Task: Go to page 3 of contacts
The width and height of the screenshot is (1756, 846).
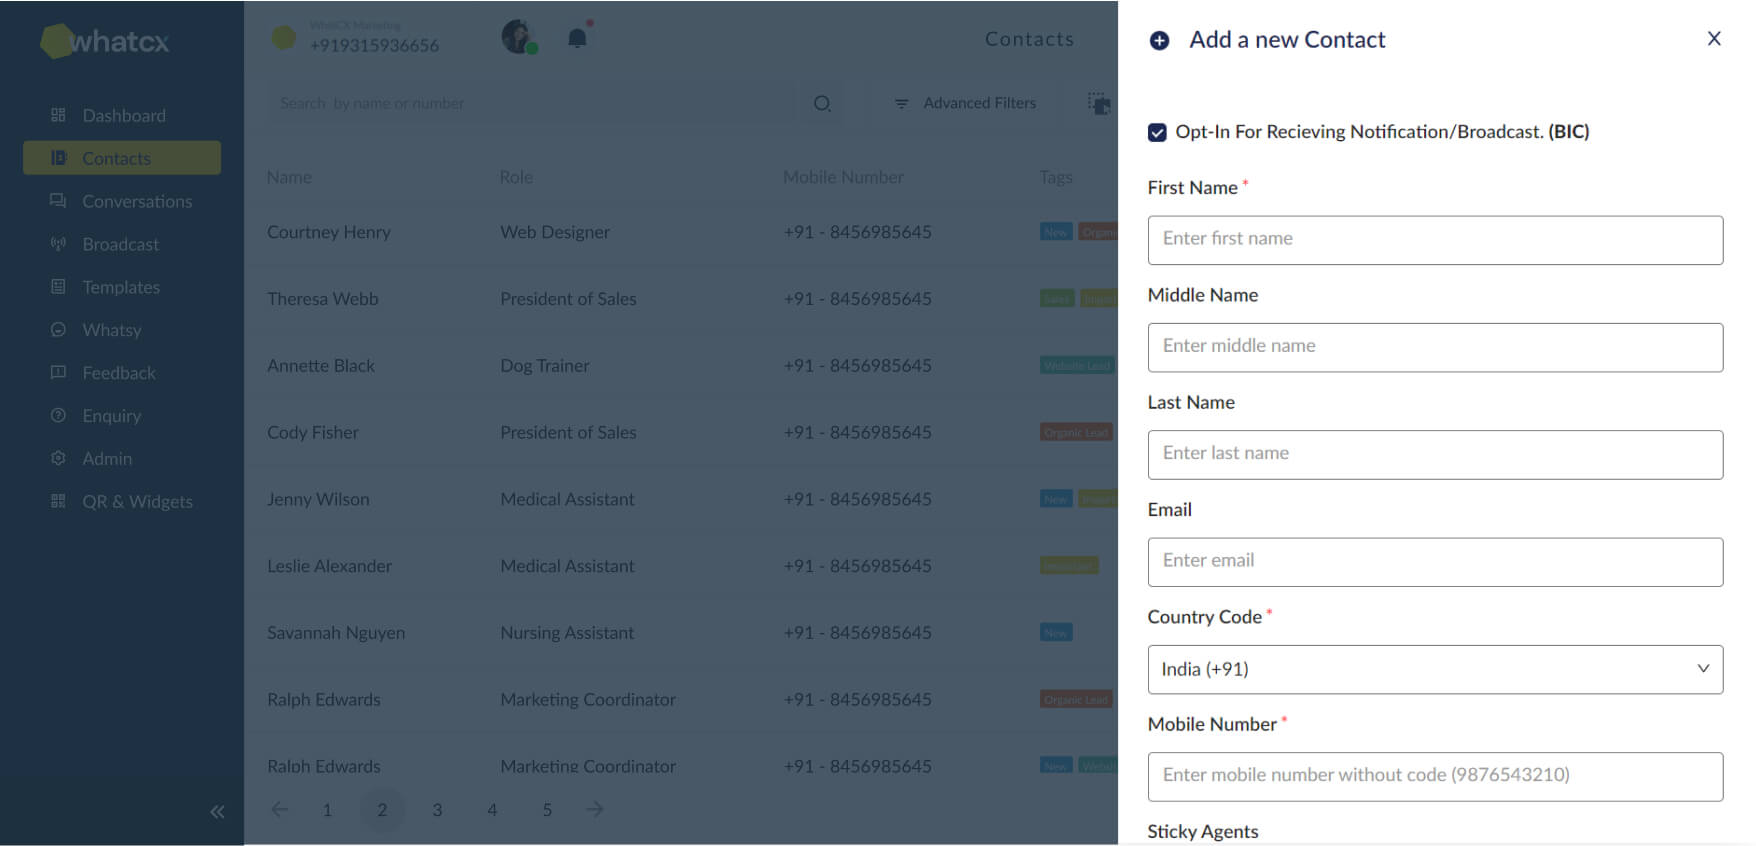Action: [x=437, y=810]
